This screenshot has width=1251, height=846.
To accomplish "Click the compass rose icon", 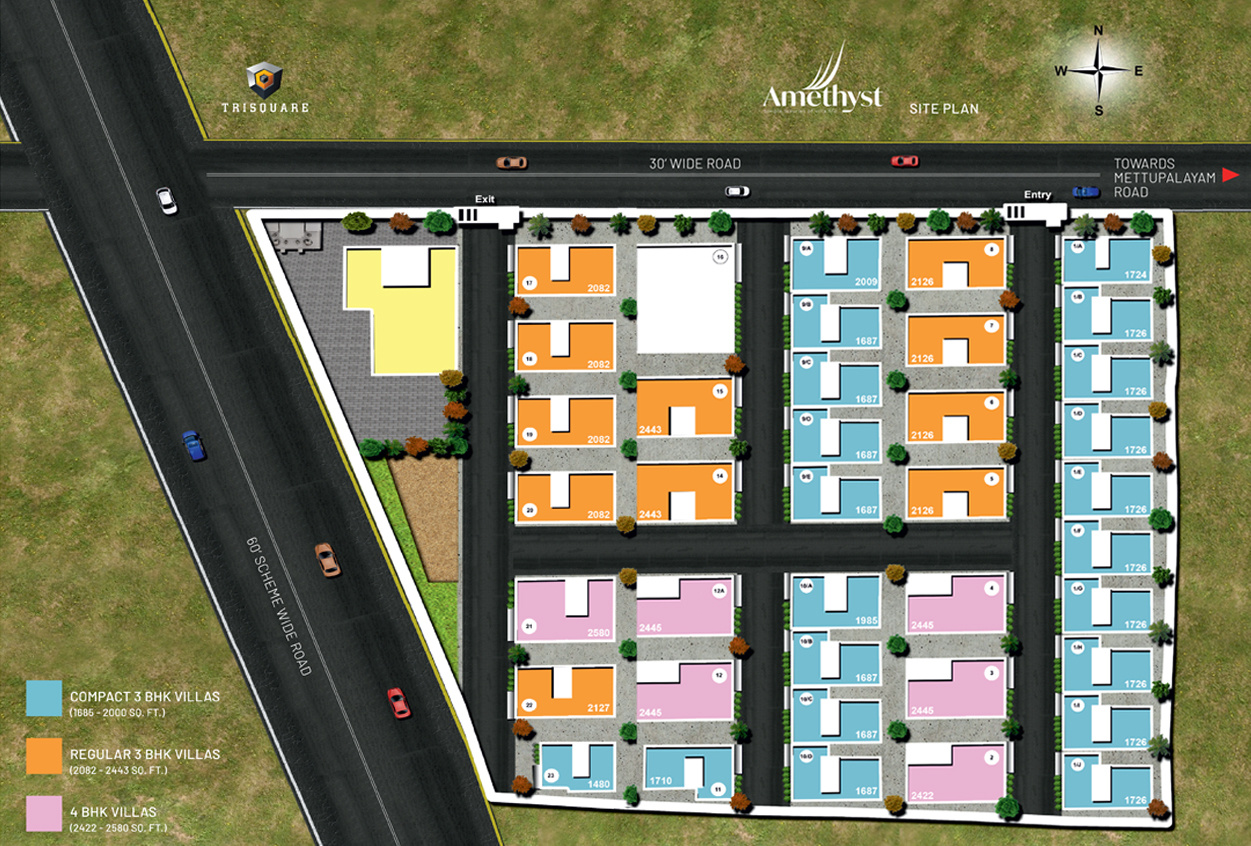I will point(1098,70).
